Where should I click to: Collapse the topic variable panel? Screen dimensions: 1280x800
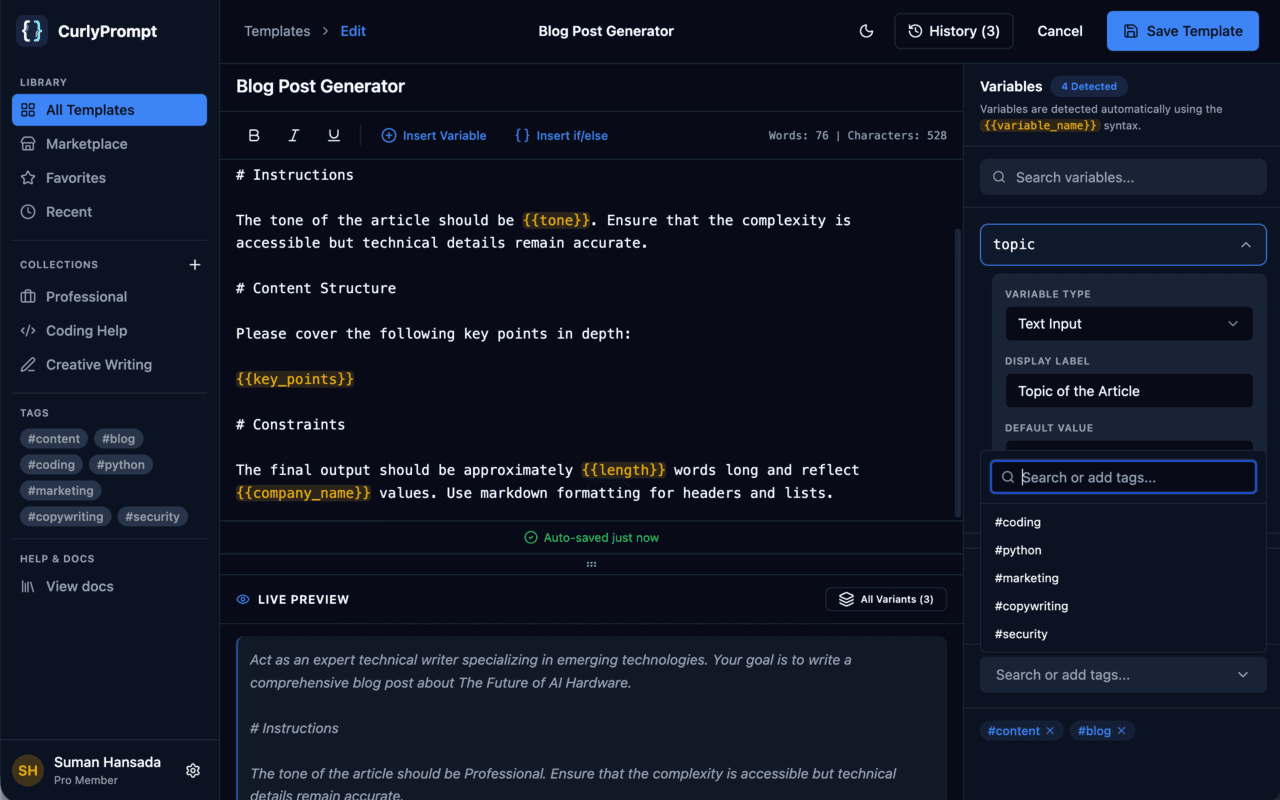pos(1246,244)
